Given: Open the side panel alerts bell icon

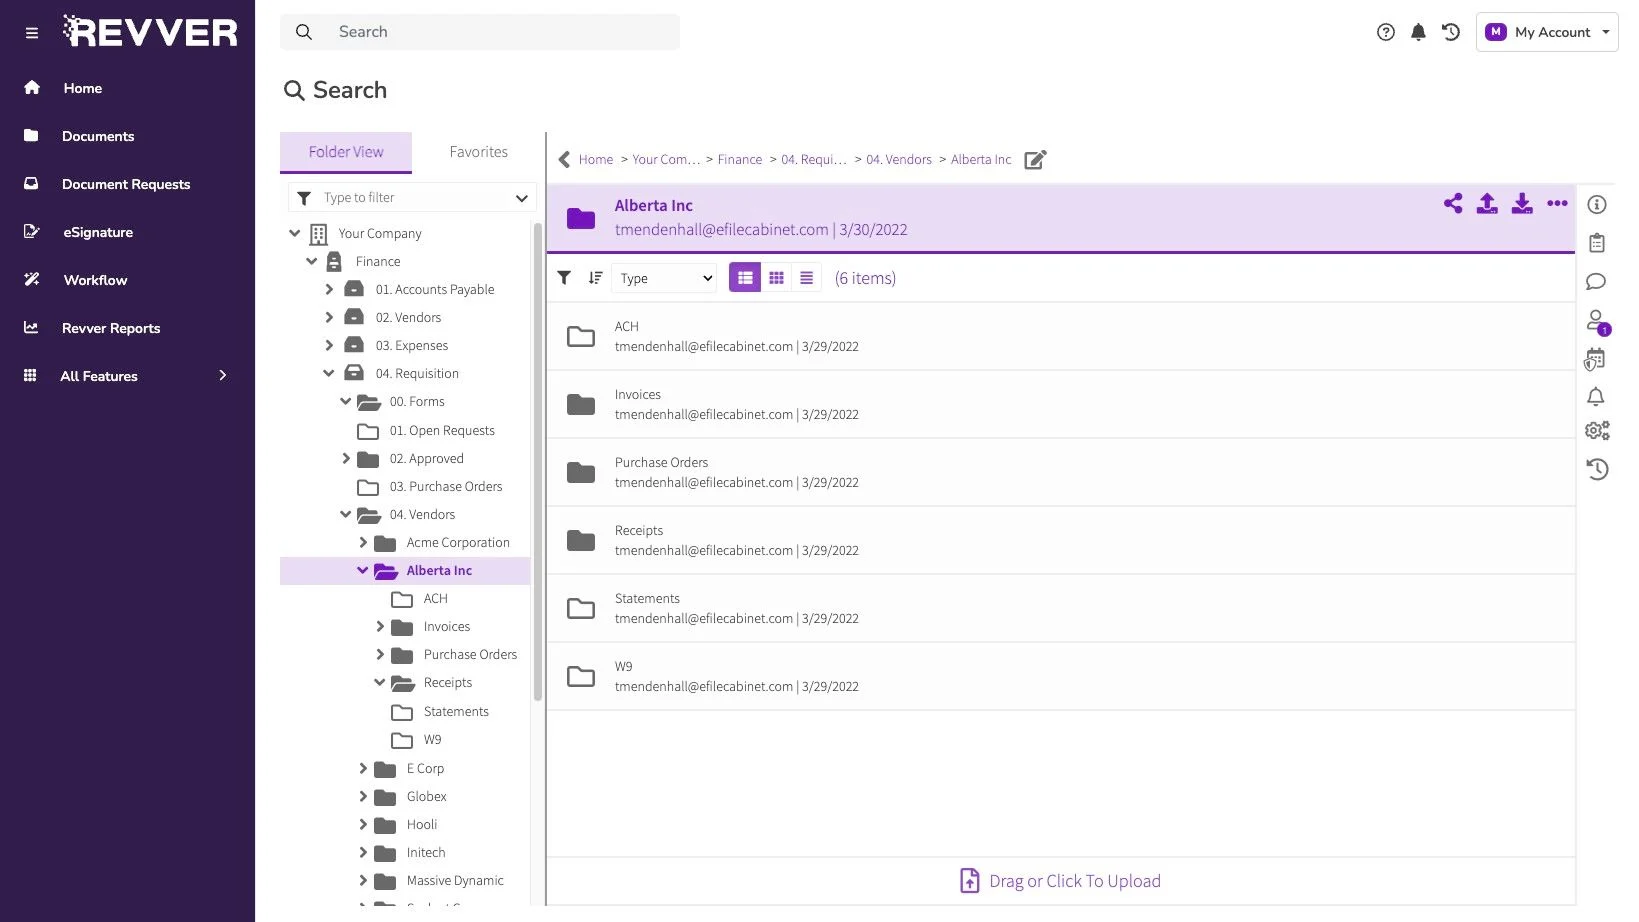Looking at the screenshot, I should point(1596,397).
